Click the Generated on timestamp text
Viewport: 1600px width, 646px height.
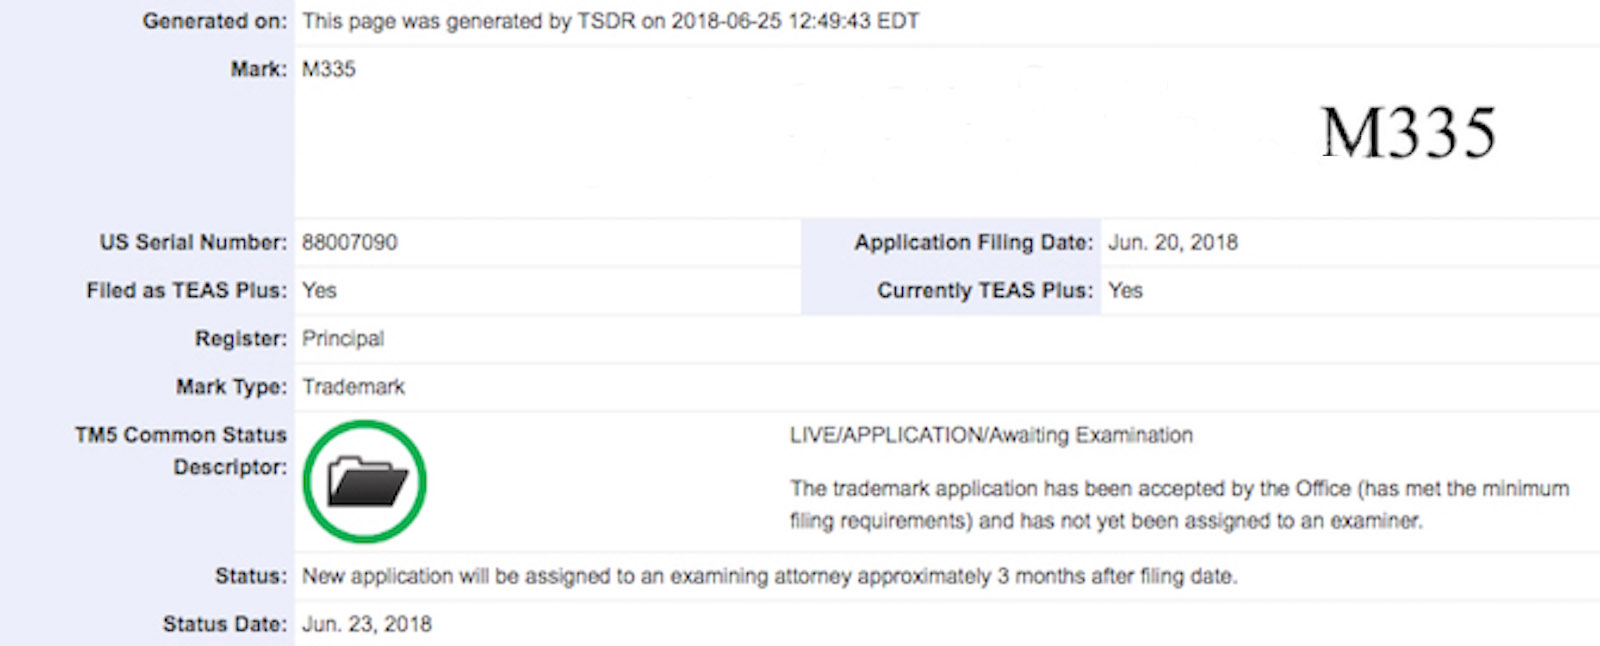pyautogui.click(x=611, y=21)
